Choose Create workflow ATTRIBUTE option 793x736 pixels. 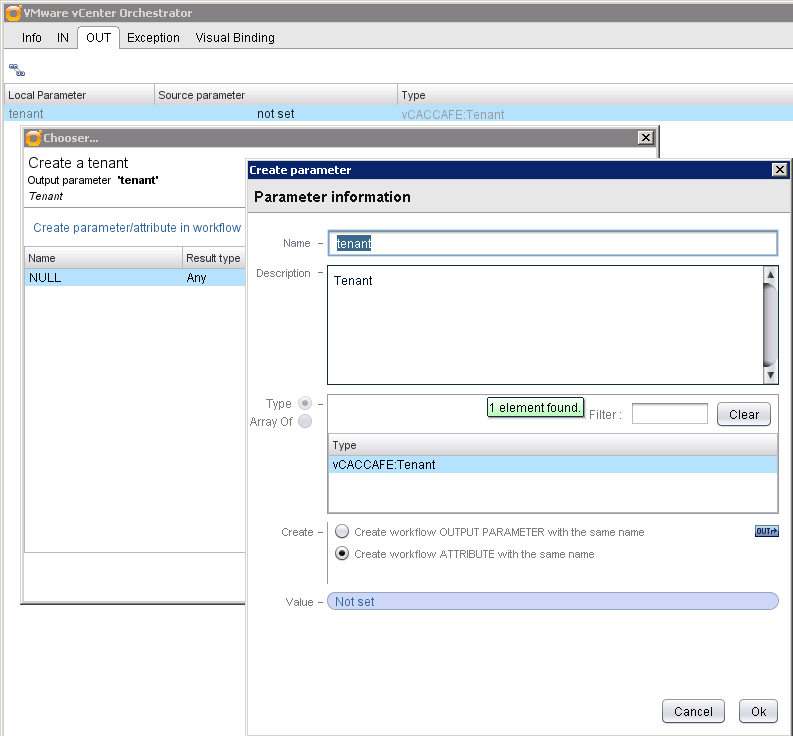[342, 553]
